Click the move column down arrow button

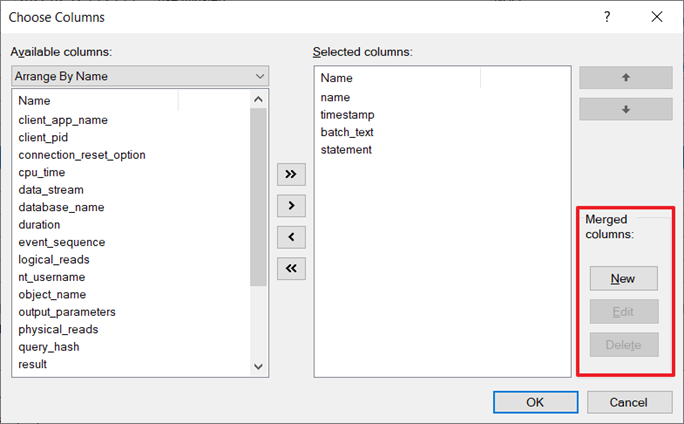625,109
